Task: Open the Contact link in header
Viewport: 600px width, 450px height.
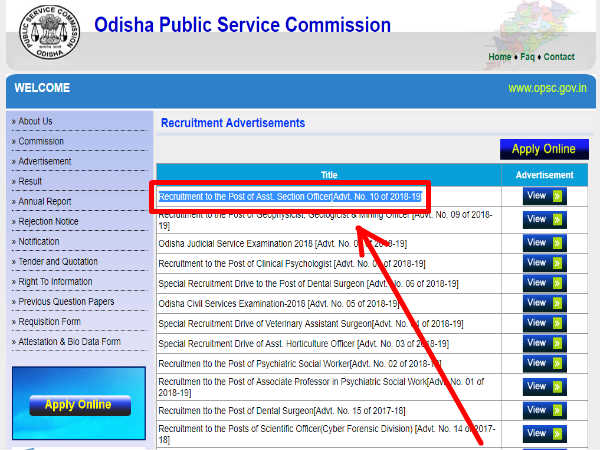Action: [x=559, y=57]
